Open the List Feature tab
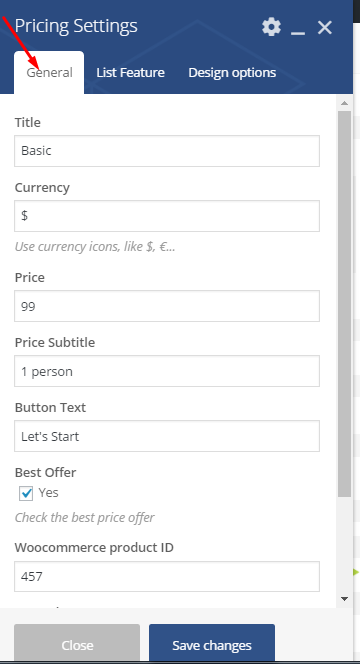The height and width of the screenshot is (664, 360). pyautogui.click(x=130, y=72)
